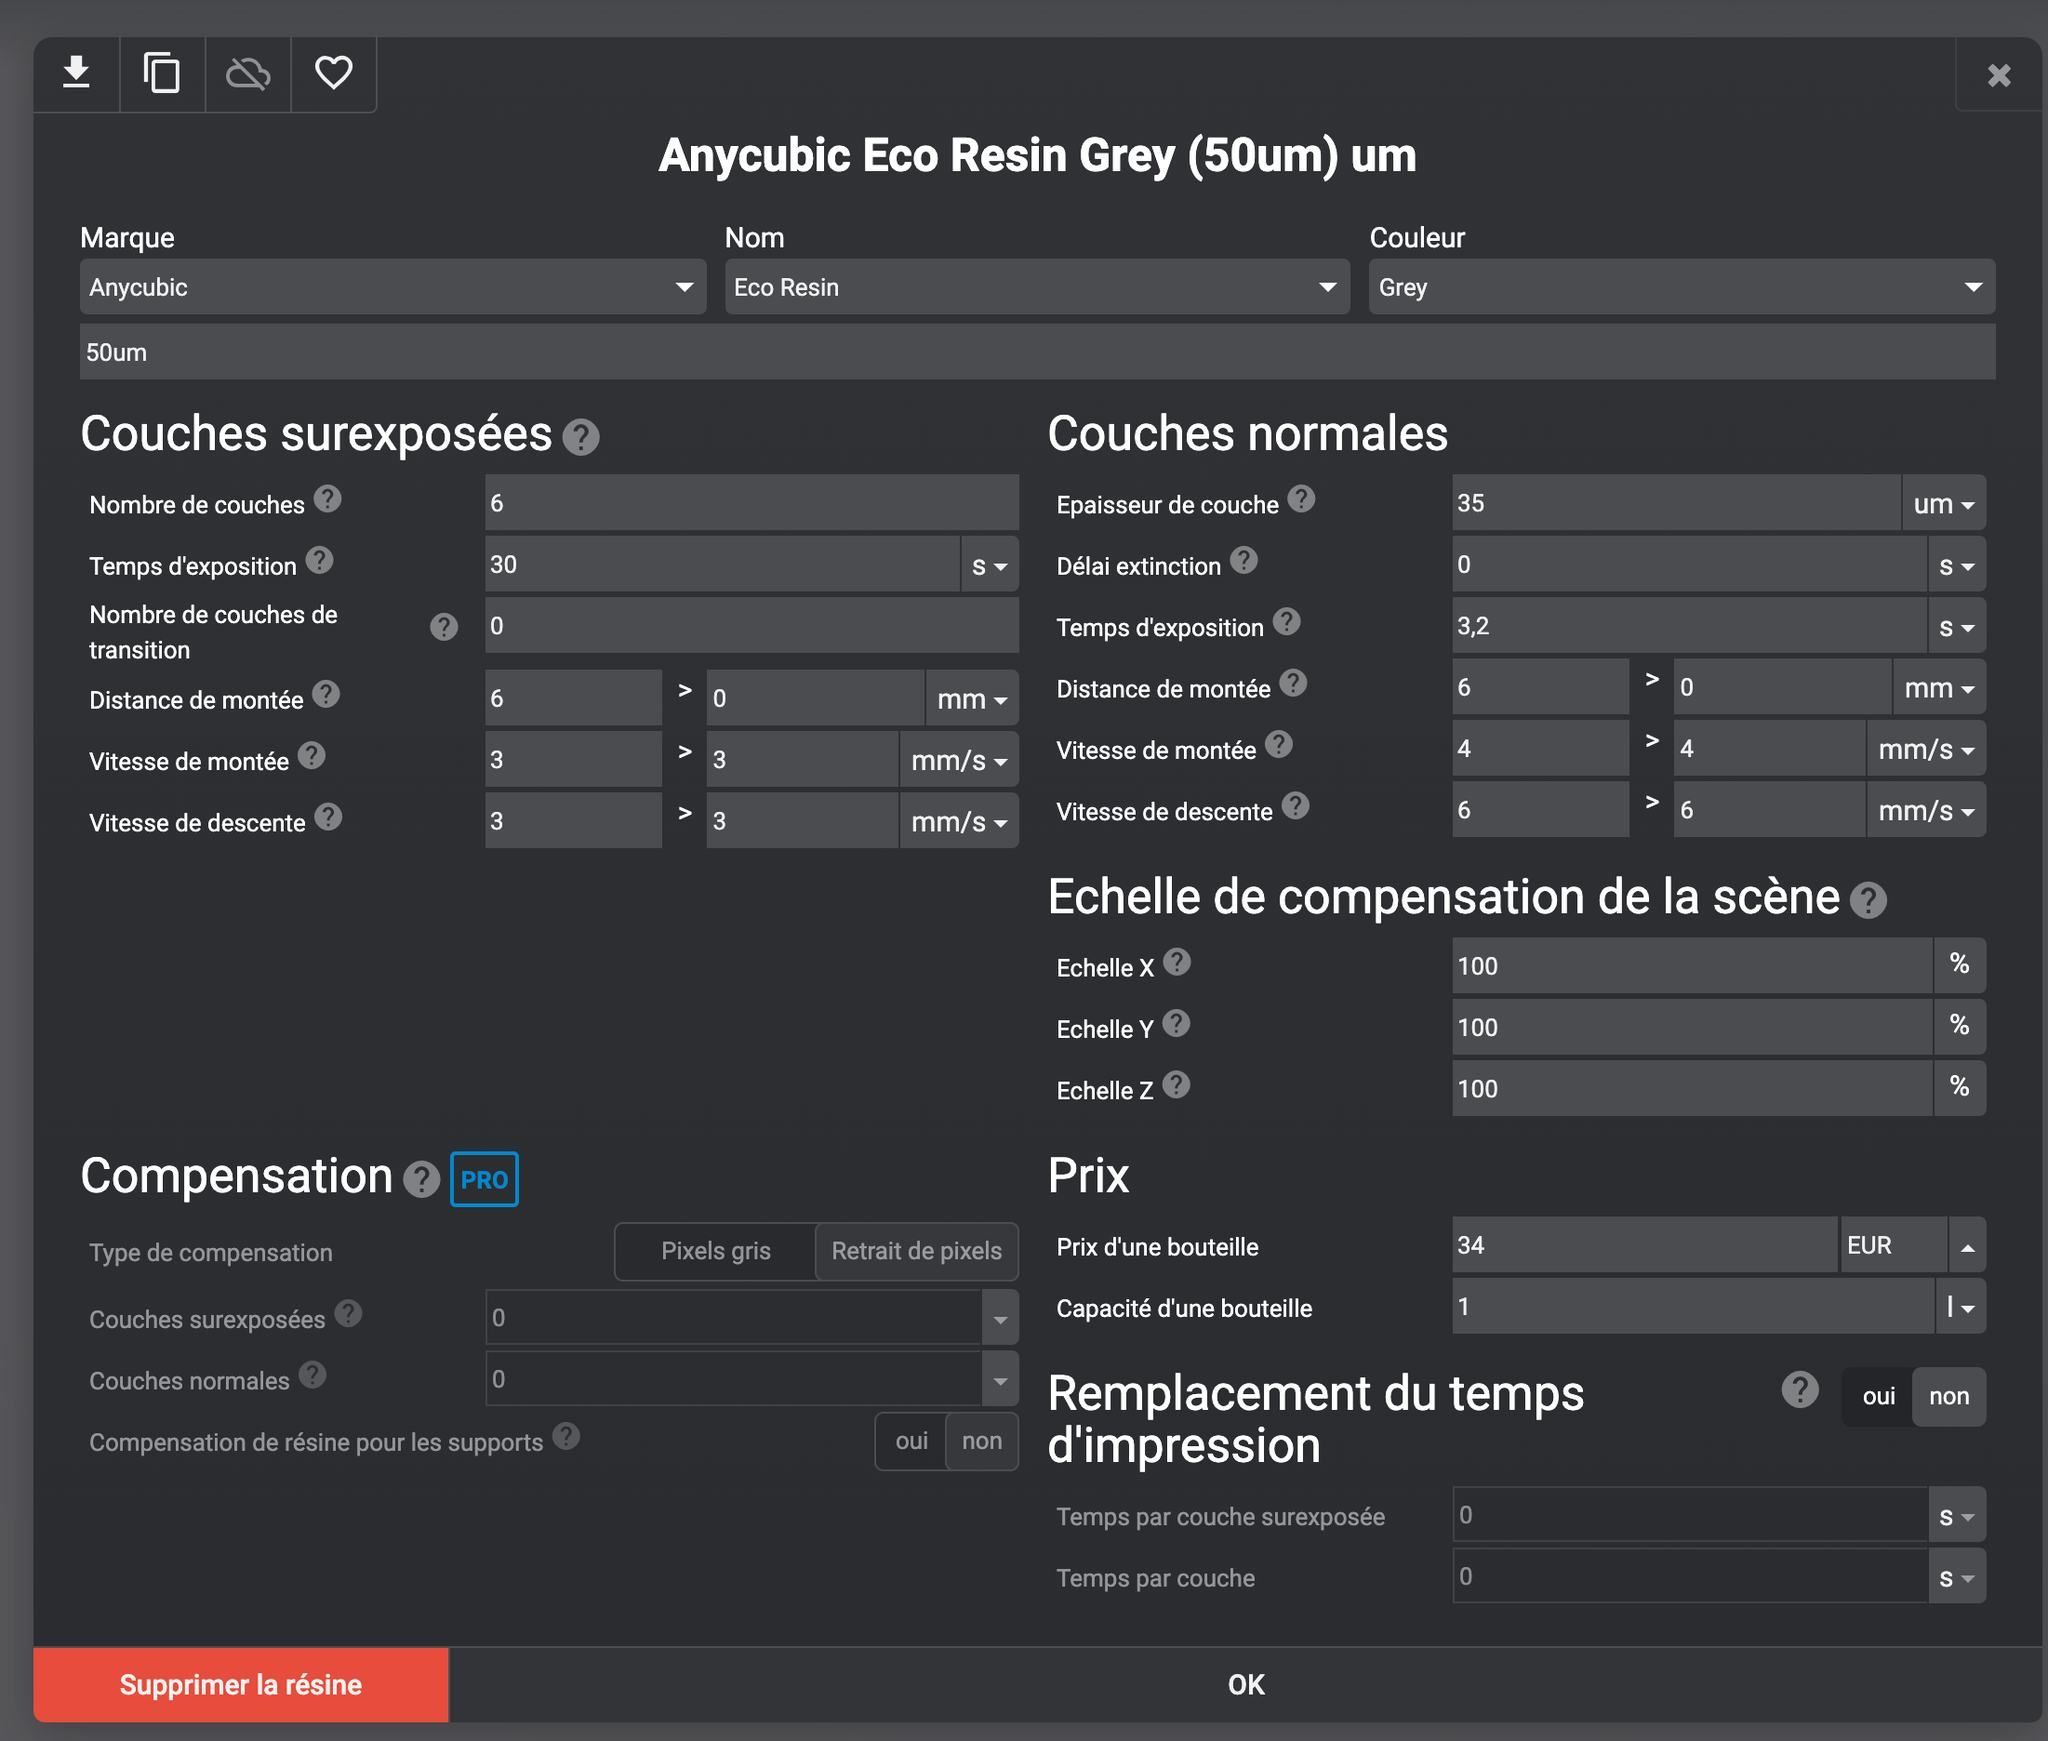Open mm unit dropdown for overexposed lift distance
The height and width of the screenshot is (1741, 2048).
[972, 698]
